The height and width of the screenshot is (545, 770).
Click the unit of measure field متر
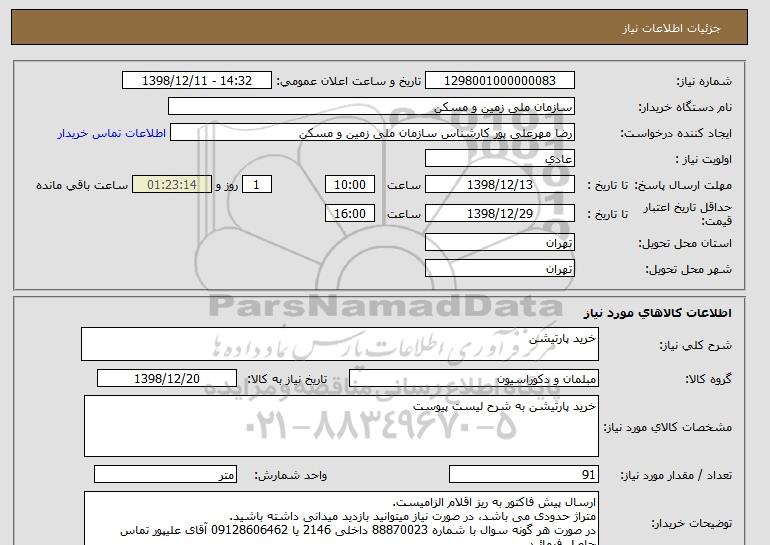click(165, 475)
